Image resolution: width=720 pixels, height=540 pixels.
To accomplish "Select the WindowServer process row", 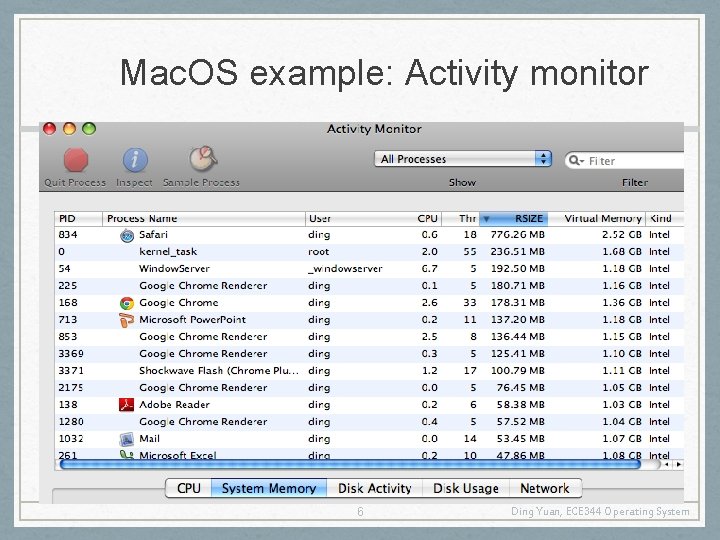I will point(369,269).
